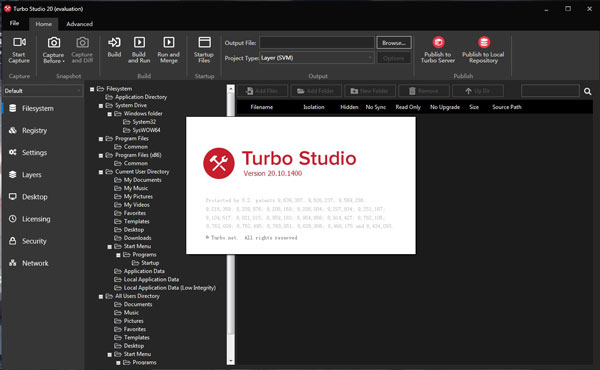Click the Add Files toolbar button
The image size is (600, 370).
point(262,91)
